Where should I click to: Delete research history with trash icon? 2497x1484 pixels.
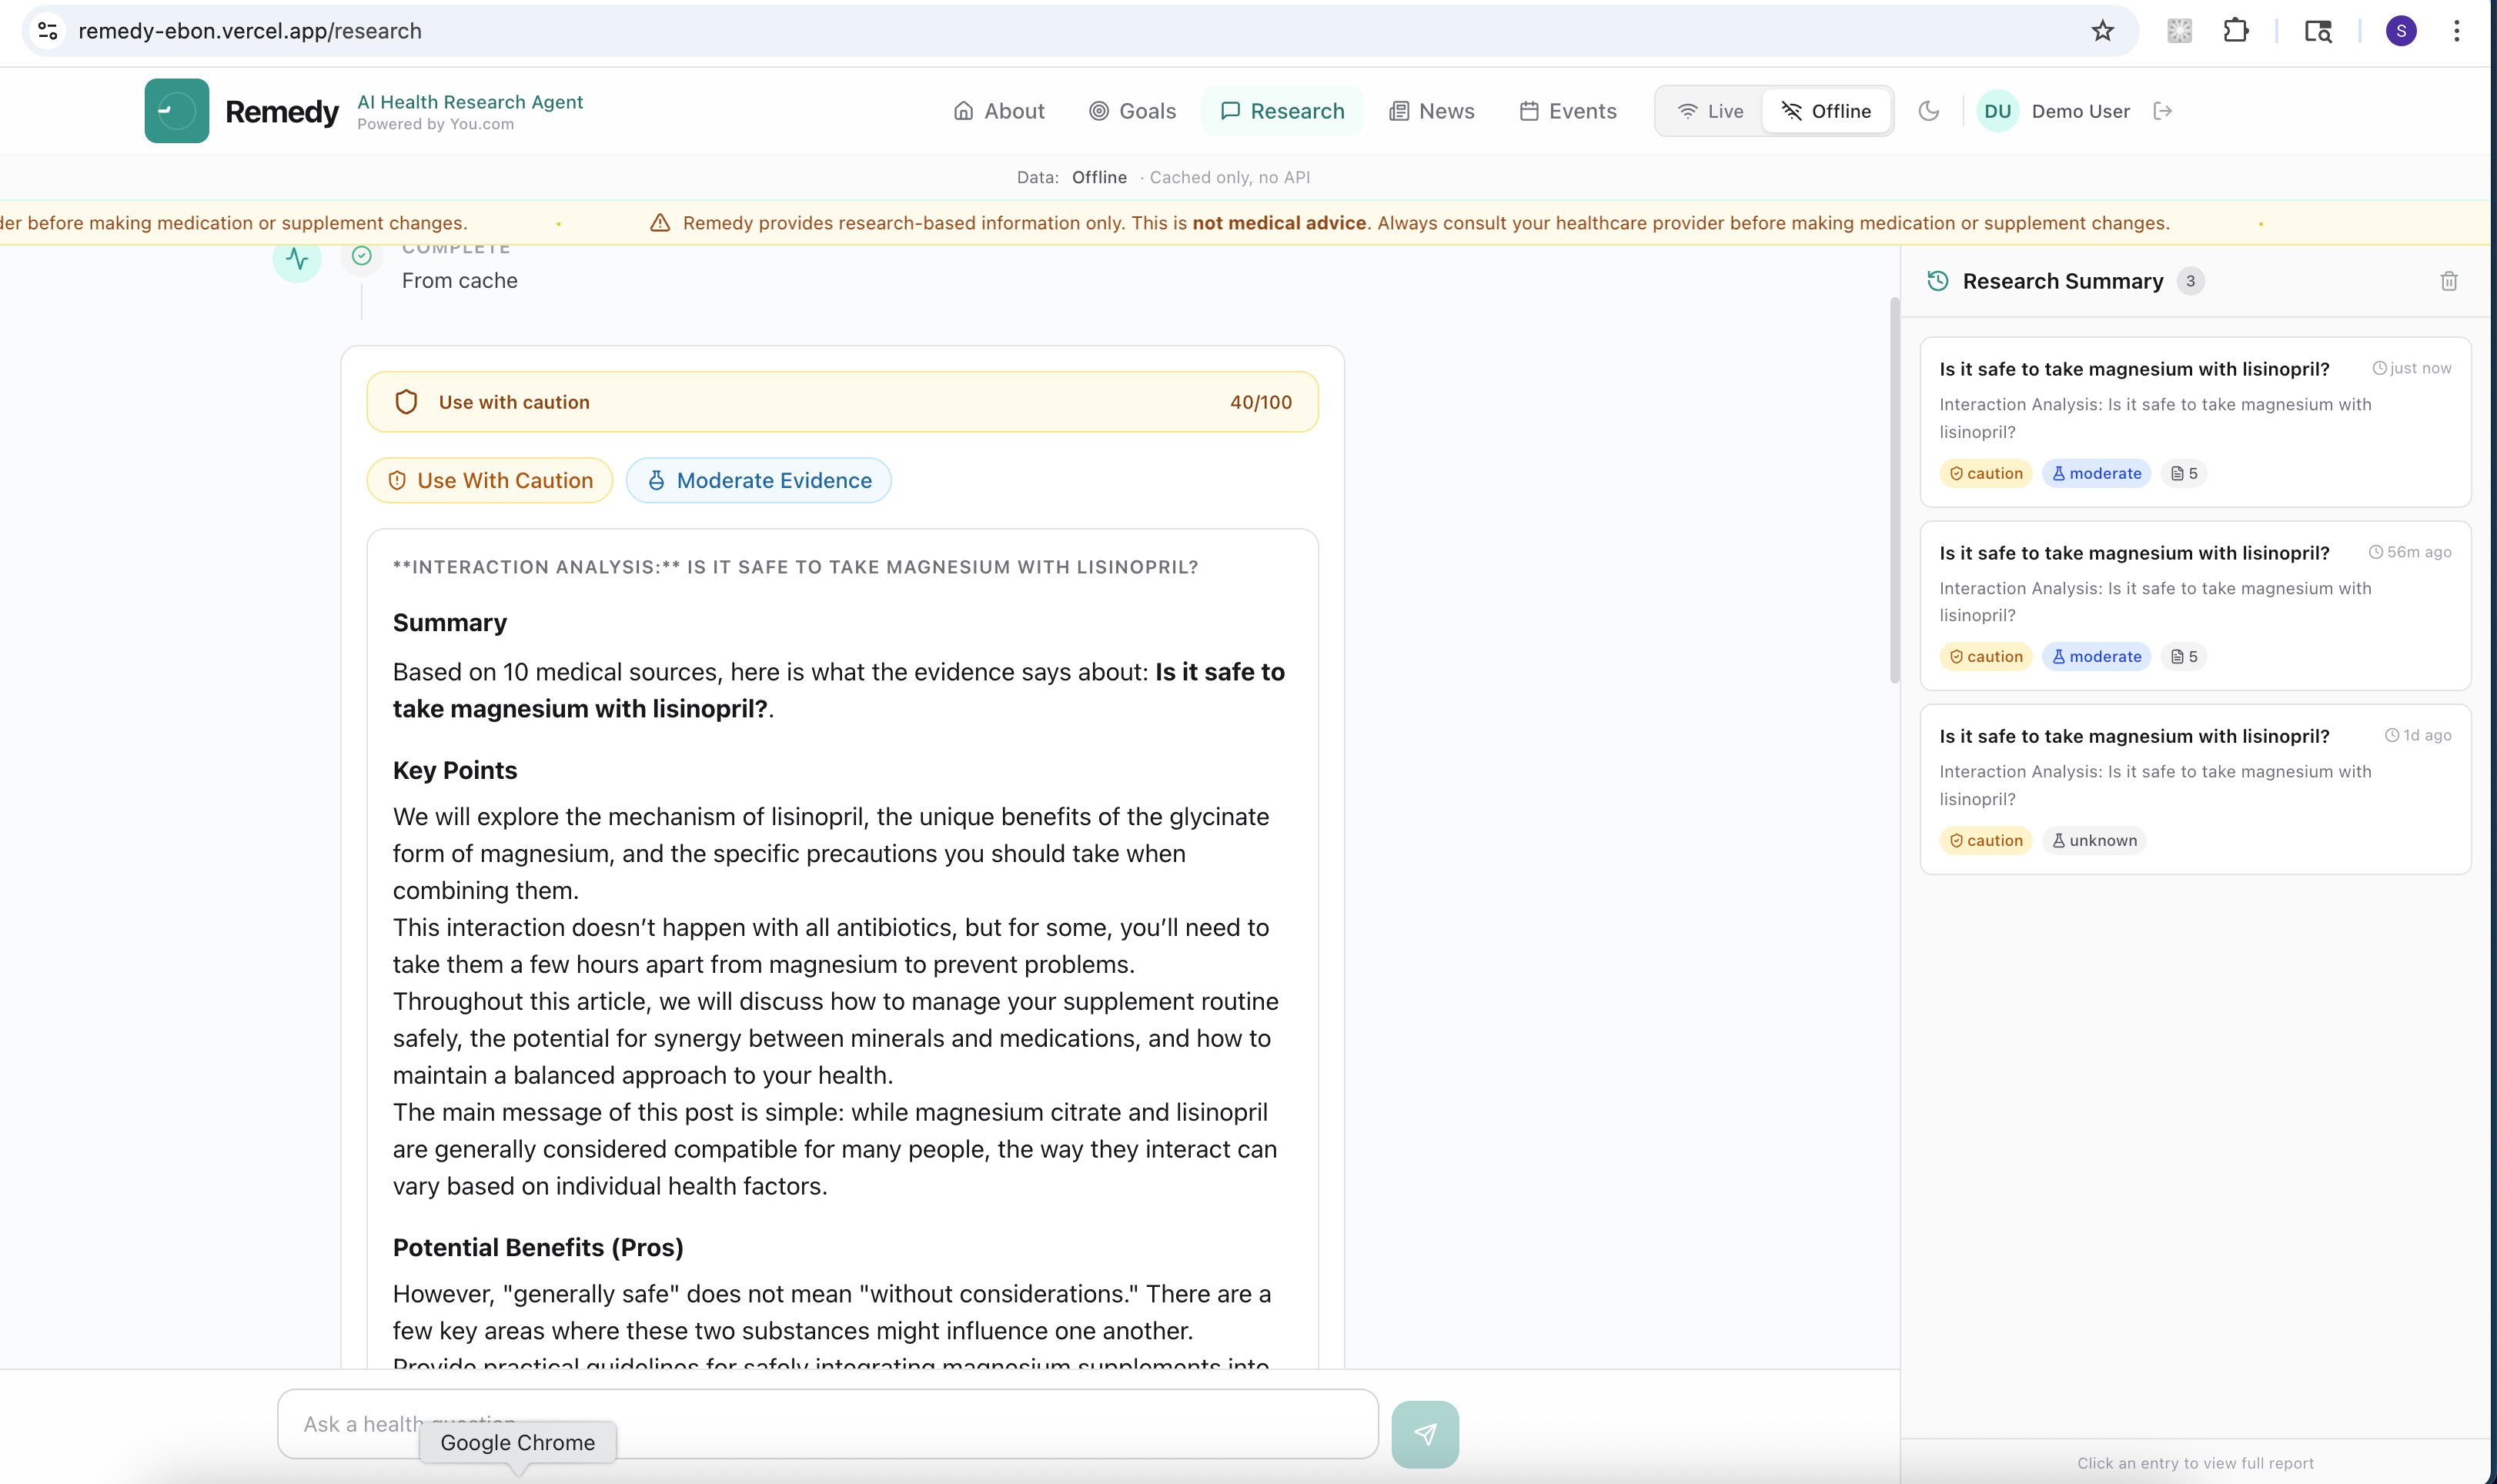2449,281
